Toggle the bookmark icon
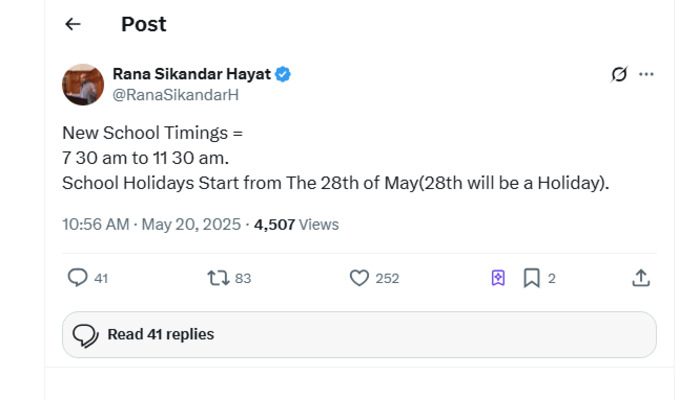700x400 pixels. (x=532, y=278)
